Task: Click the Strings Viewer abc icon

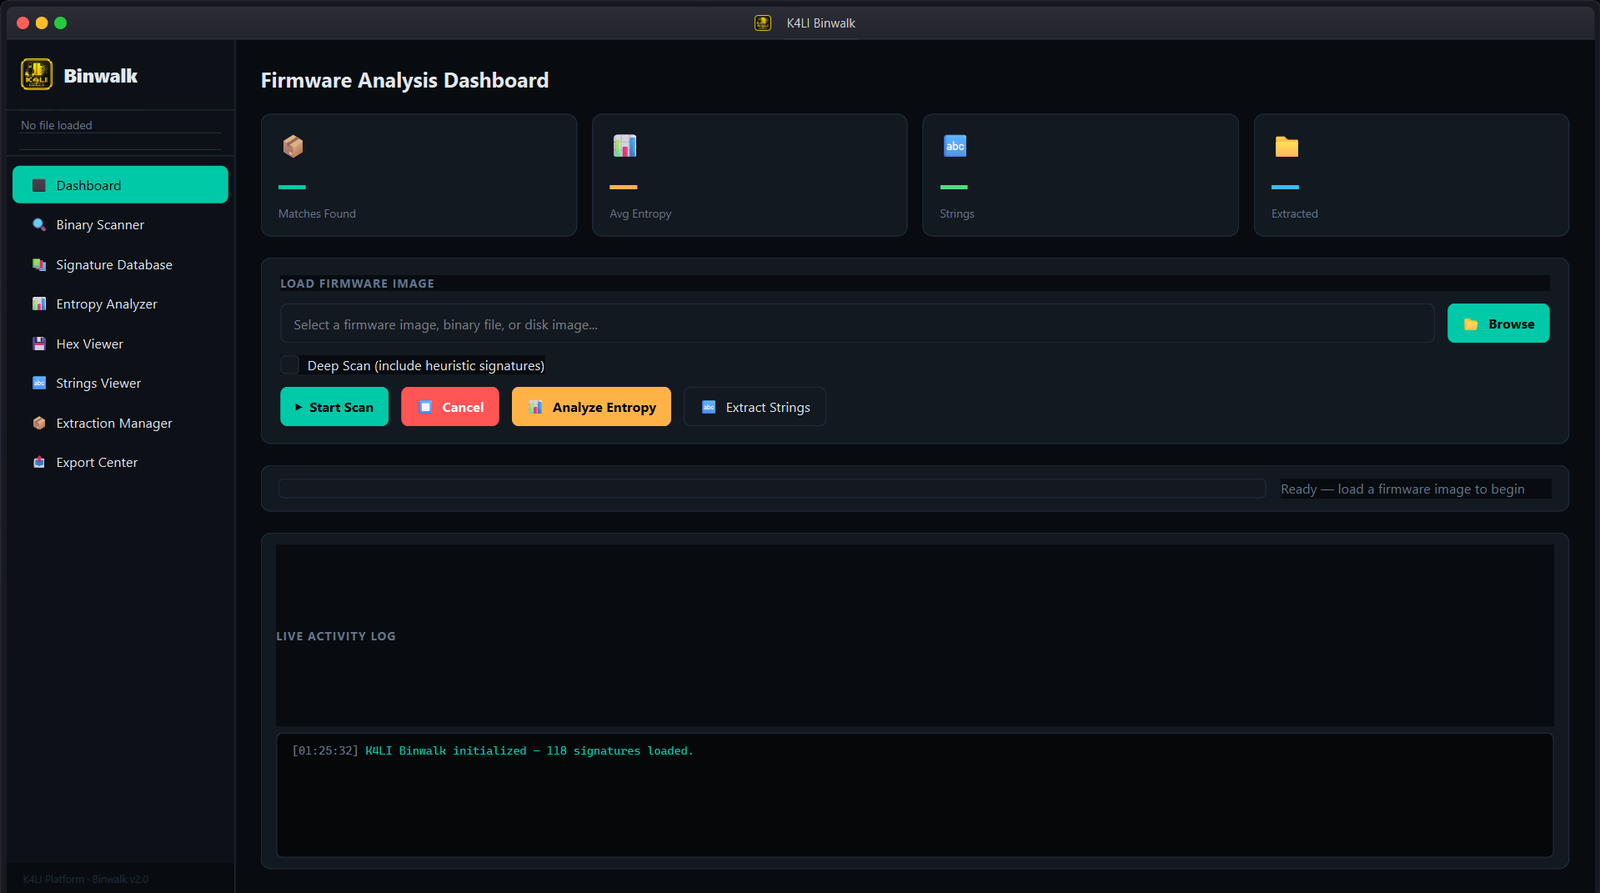Action: pos(39,383)
